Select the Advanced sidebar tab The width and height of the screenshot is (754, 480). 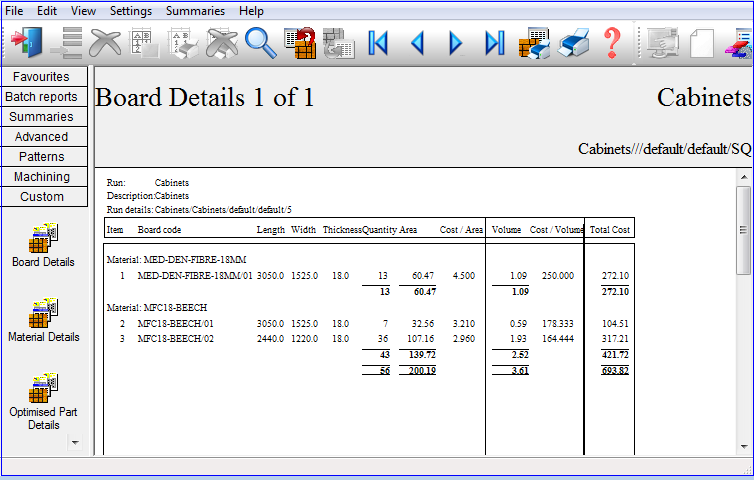(x=44, y=137)
